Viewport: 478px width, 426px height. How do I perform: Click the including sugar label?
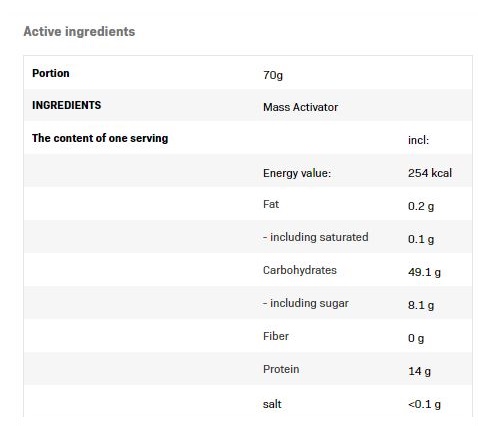(x=306, y=303)
